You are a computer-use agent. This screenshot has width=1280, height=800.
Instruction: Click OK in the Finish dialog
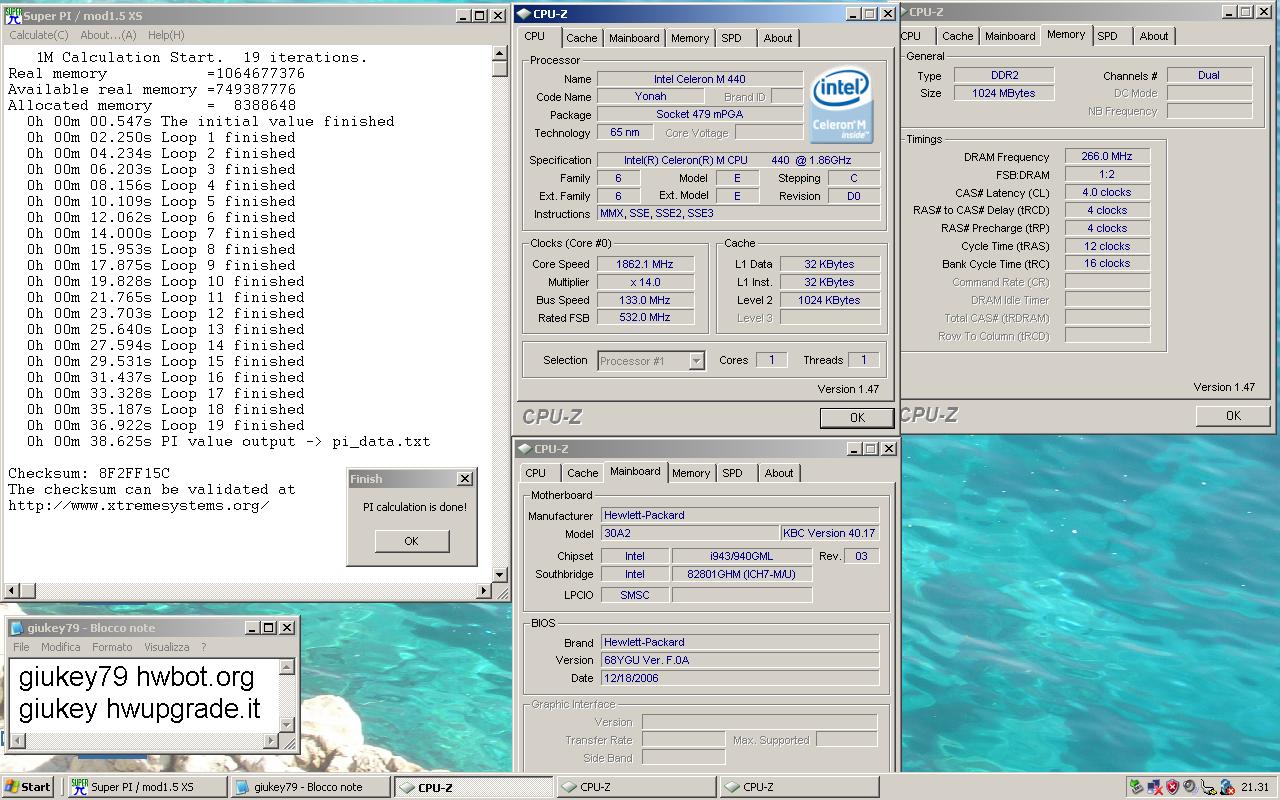point(411,541)
